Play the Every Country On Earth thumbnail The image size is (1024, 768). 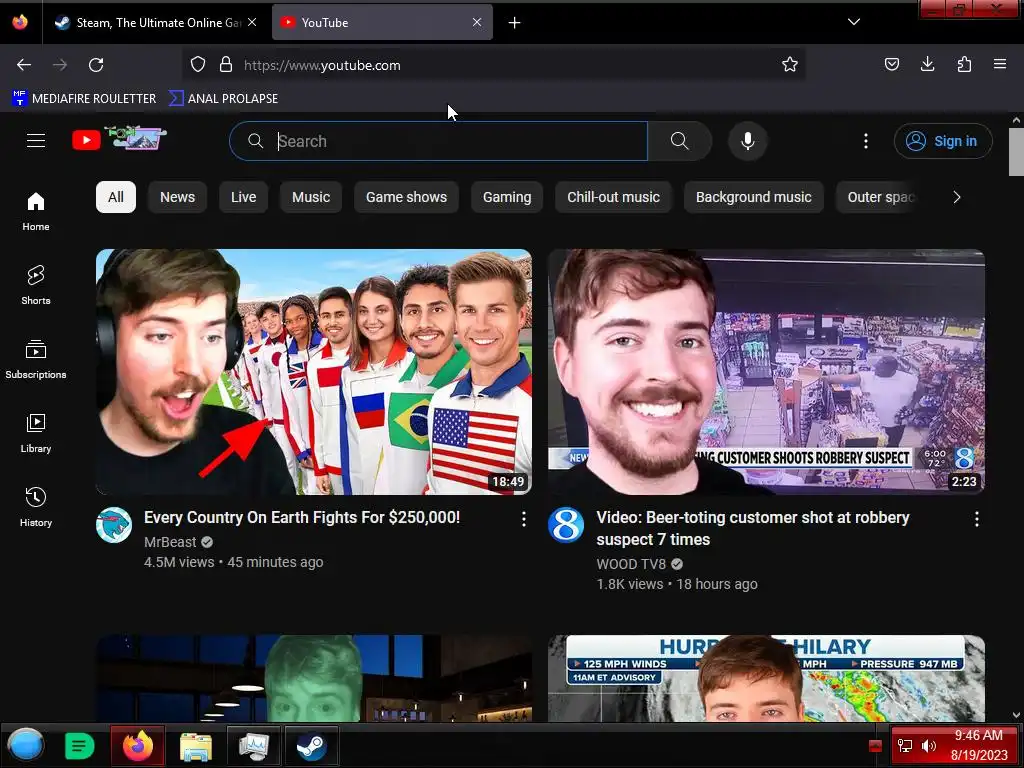313,372
